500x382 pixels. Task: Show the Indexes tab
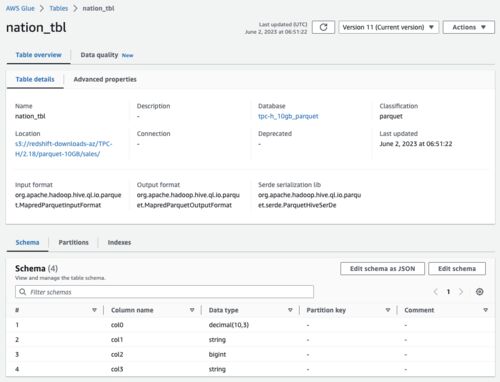pos(119,242)
